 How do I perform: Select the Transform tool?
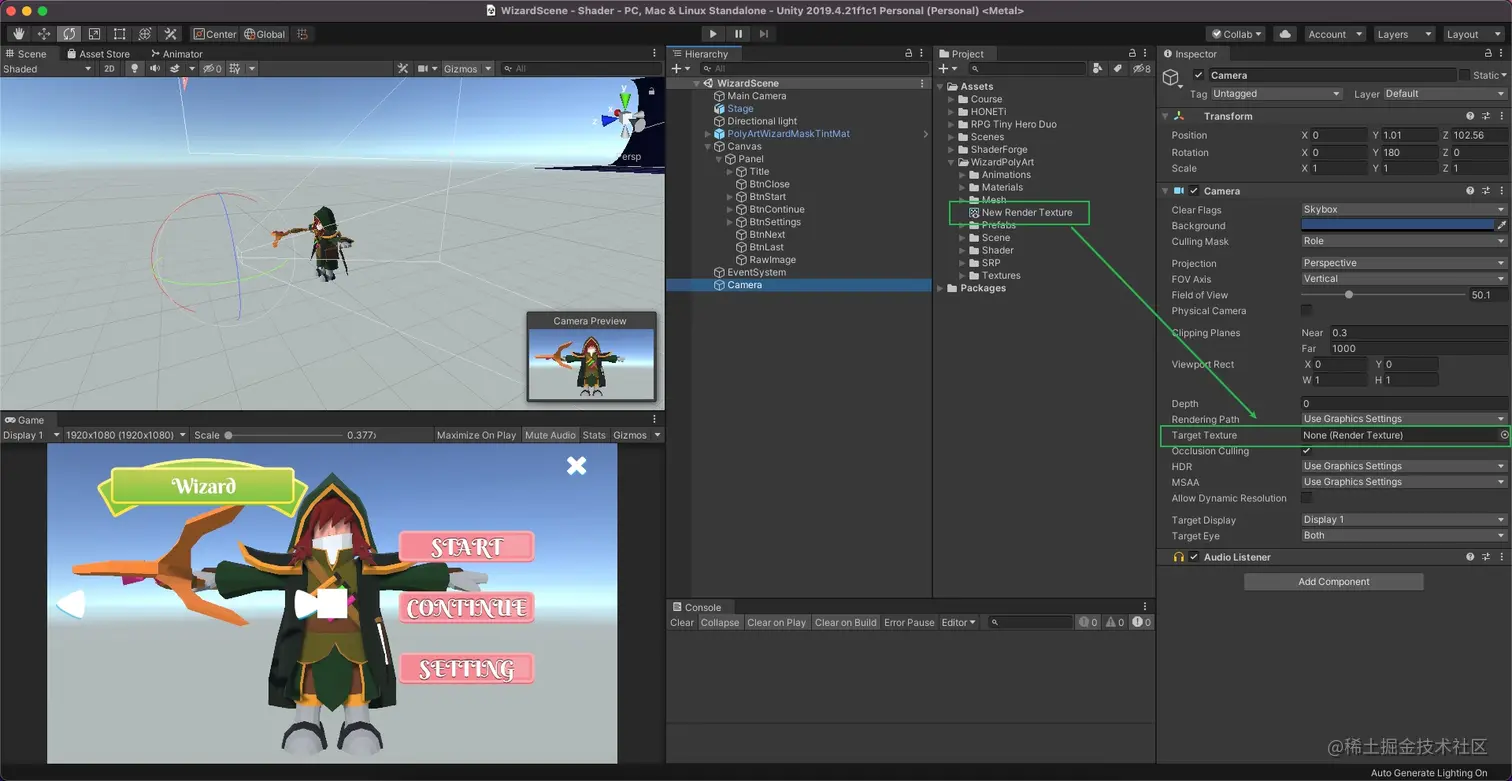[145, 34]
